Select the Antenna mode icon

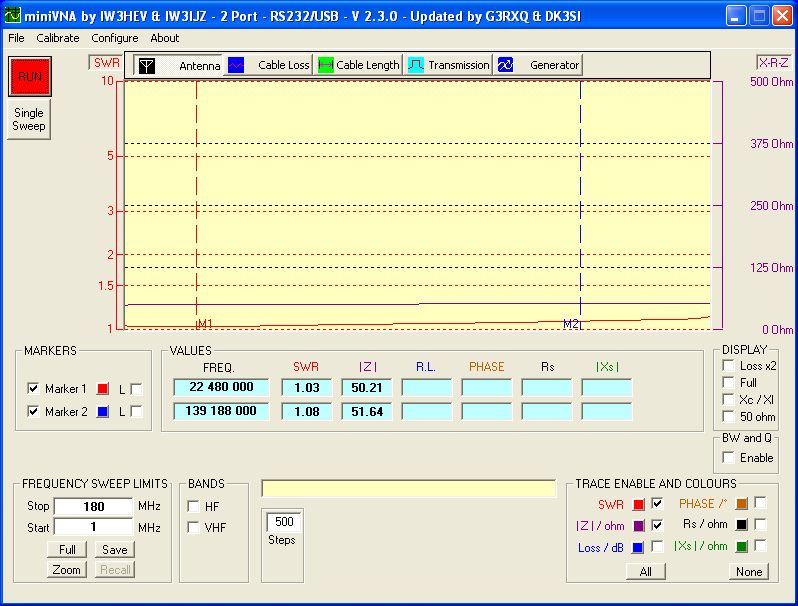coord(147,65)
